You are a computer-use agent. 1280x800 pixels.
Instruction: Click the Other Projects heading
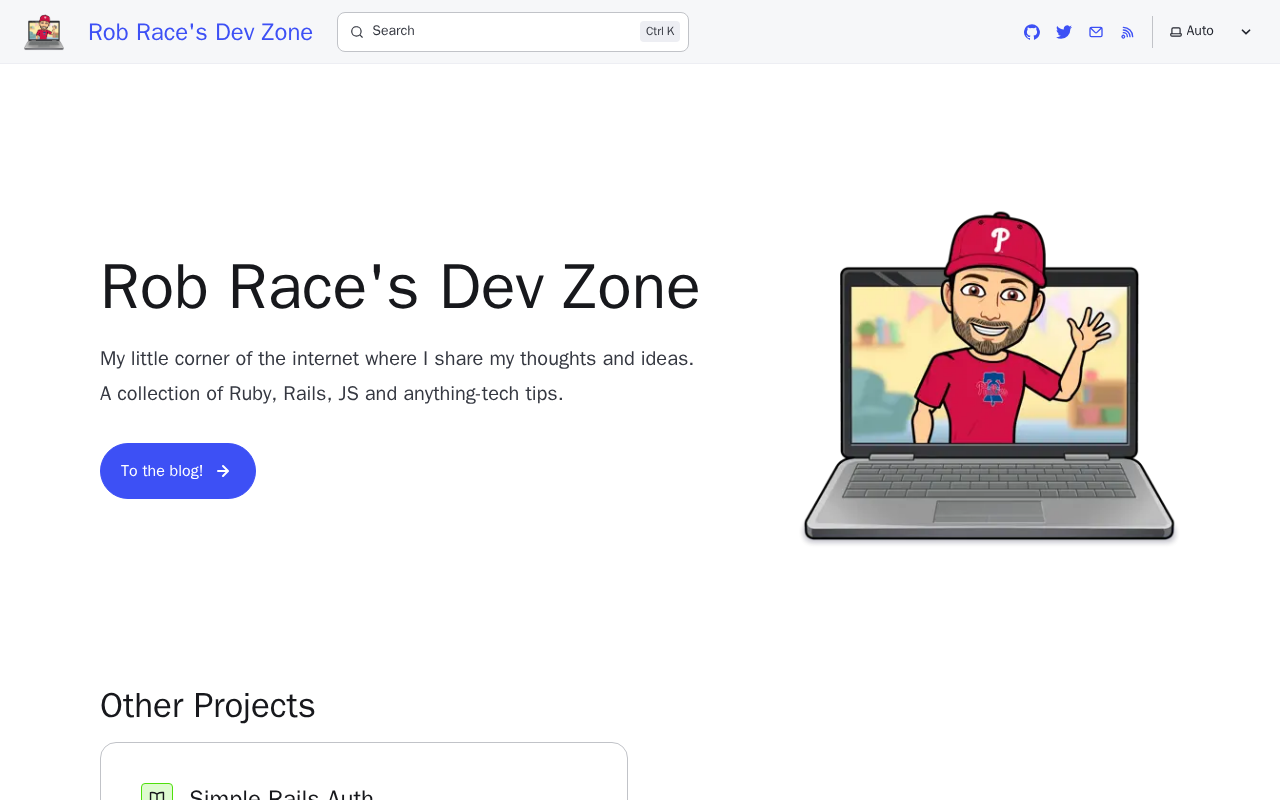click(208, 706)
